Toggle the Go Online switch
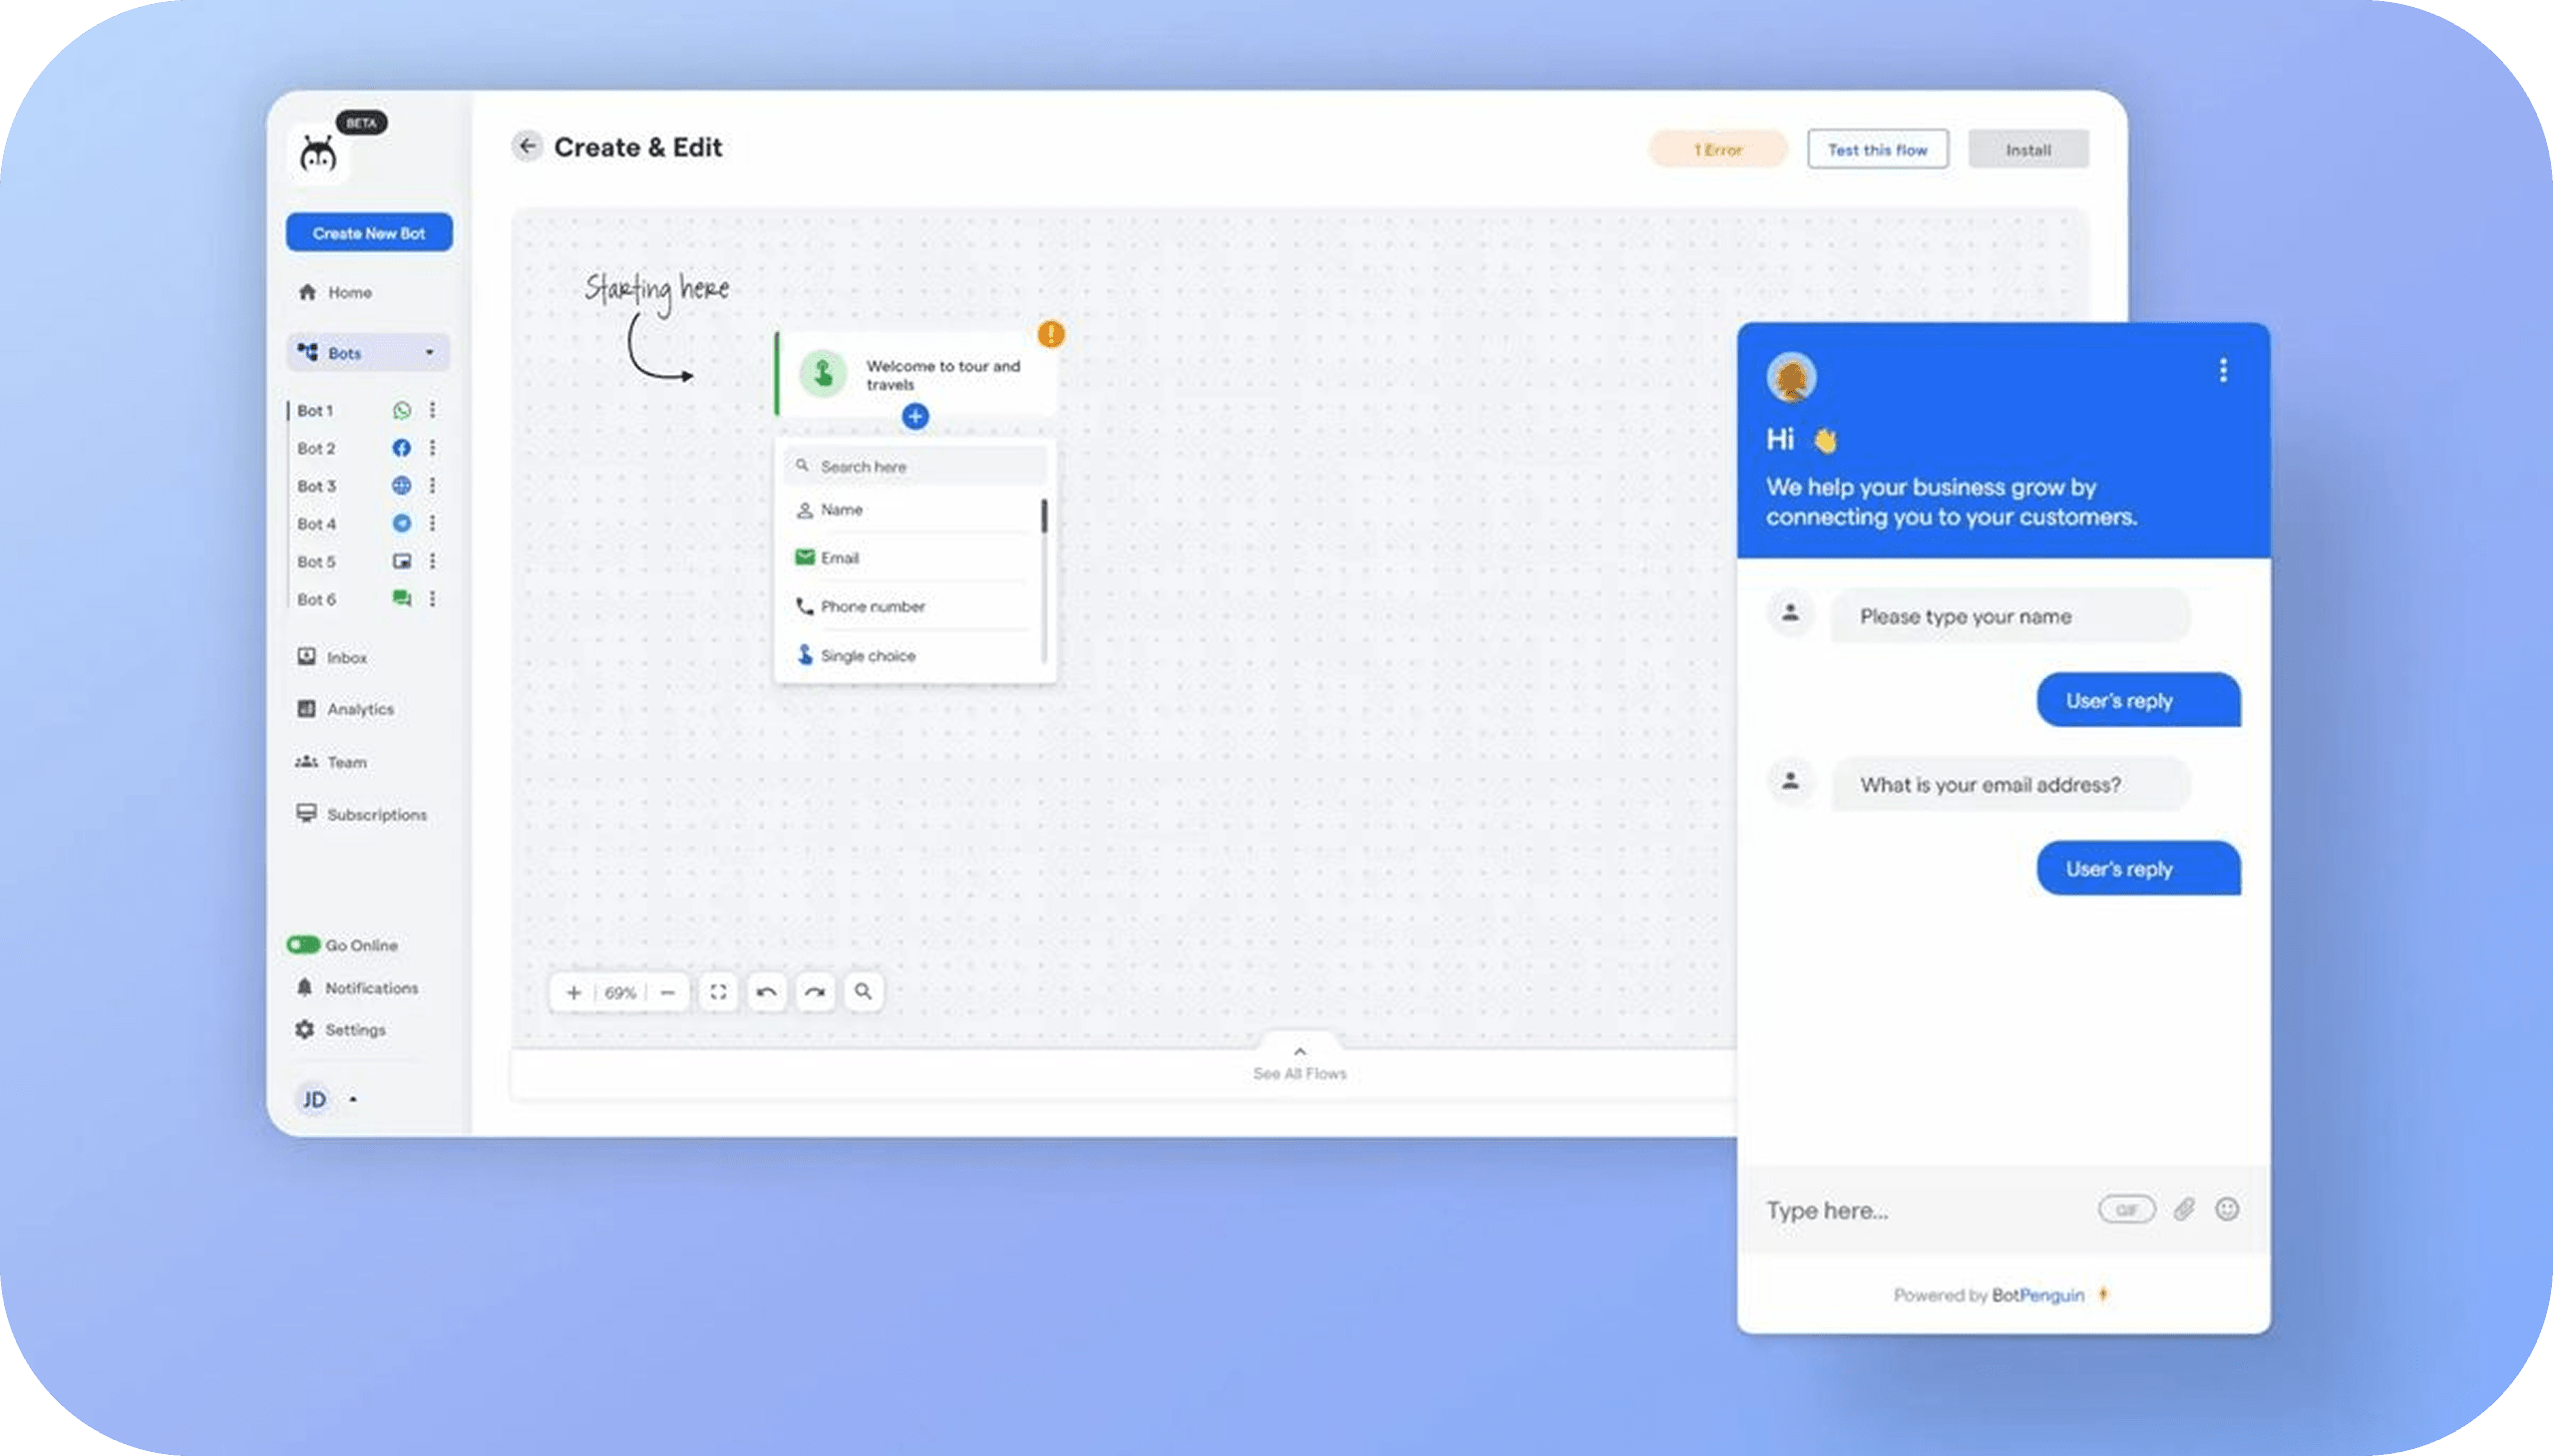Image resolution: width=2553 pixels, height=1456 pixels. point(303,944)
